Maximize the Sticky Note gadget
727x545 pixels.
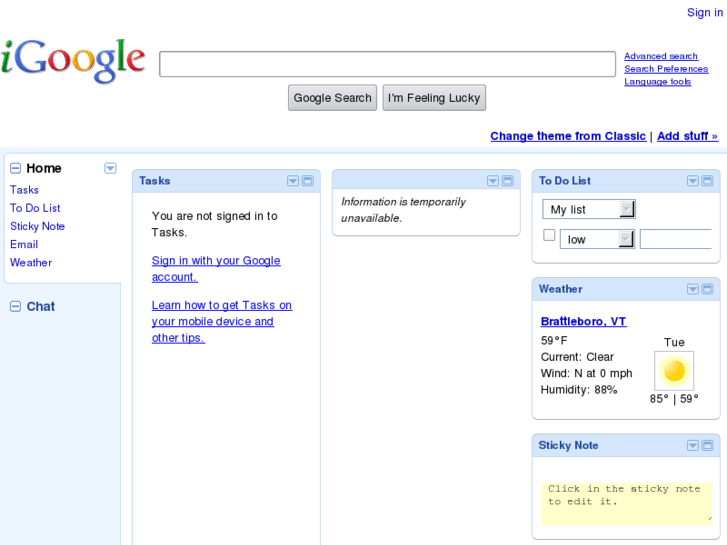click(708, 445)
